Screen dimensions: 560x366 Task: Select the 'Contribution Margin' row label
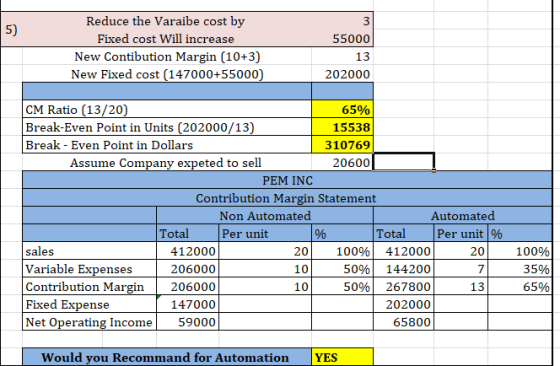[x=89, y=286]
